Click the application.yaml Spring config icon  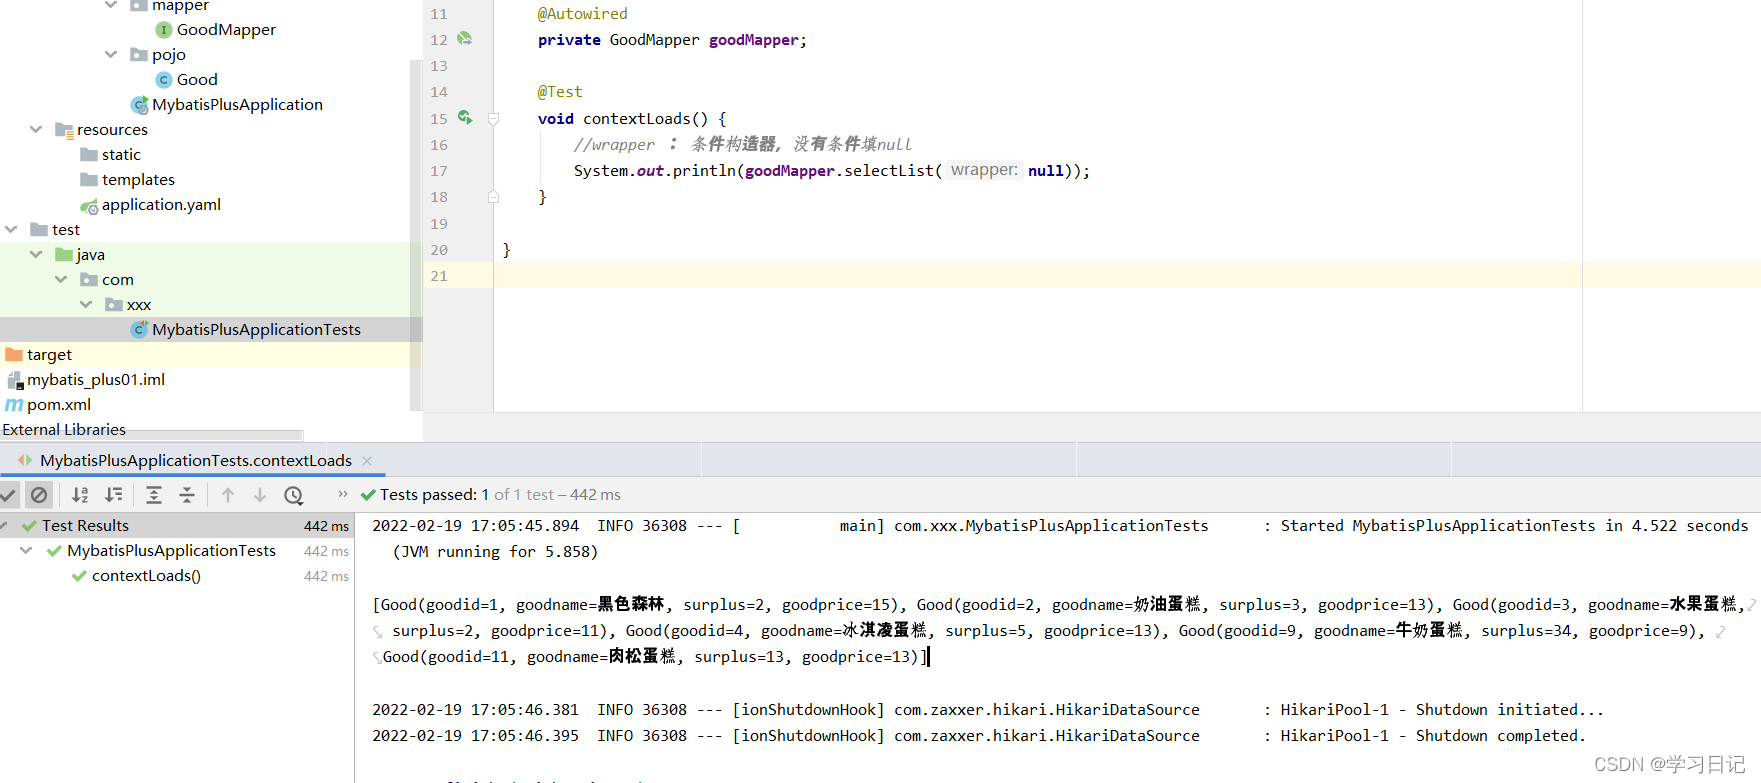click(89, 206)
